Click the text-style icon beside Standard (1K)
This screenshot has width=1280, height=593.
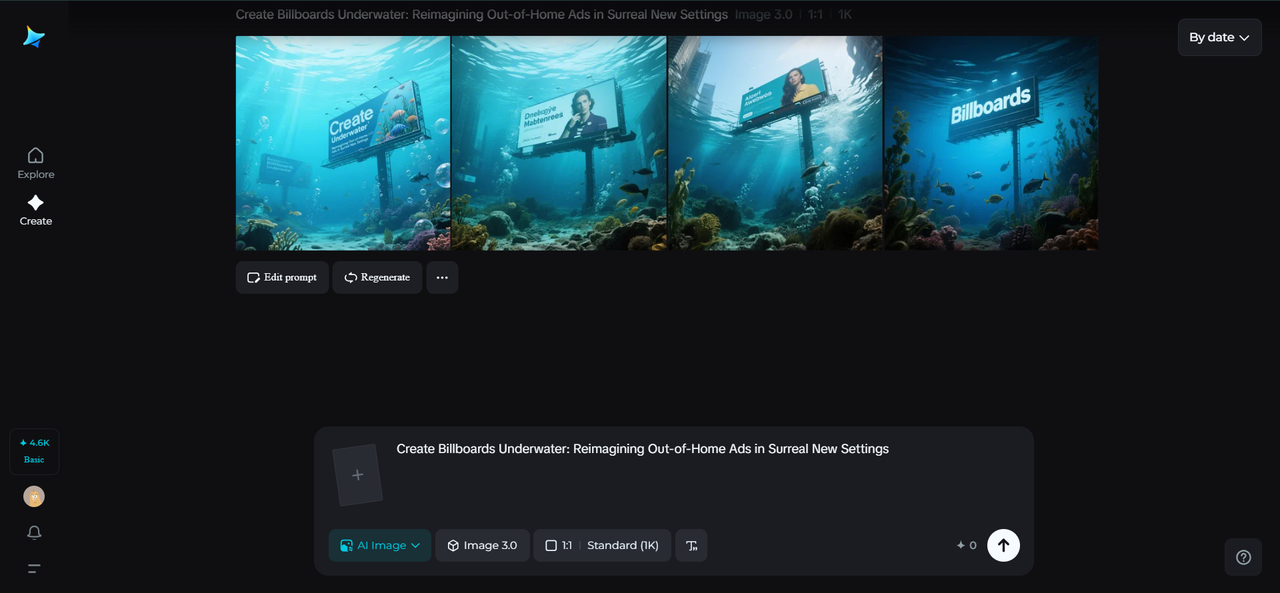click(x=691, y=545)
